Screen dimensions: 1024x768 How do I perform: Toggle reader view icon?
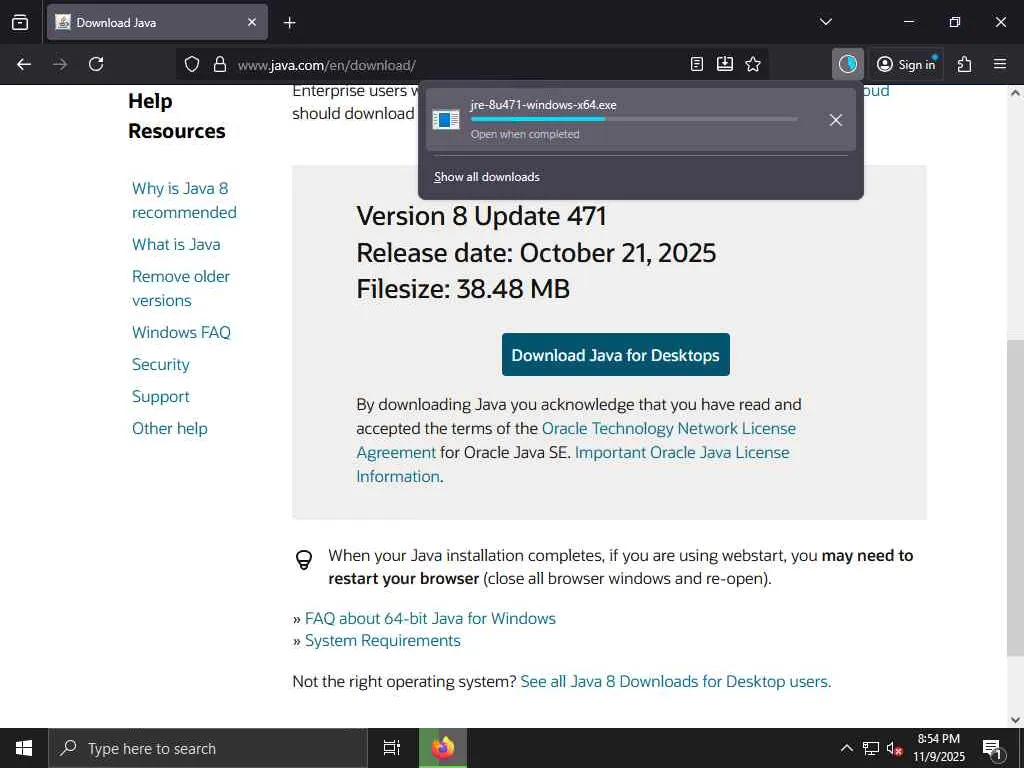[x=697, y=64]
